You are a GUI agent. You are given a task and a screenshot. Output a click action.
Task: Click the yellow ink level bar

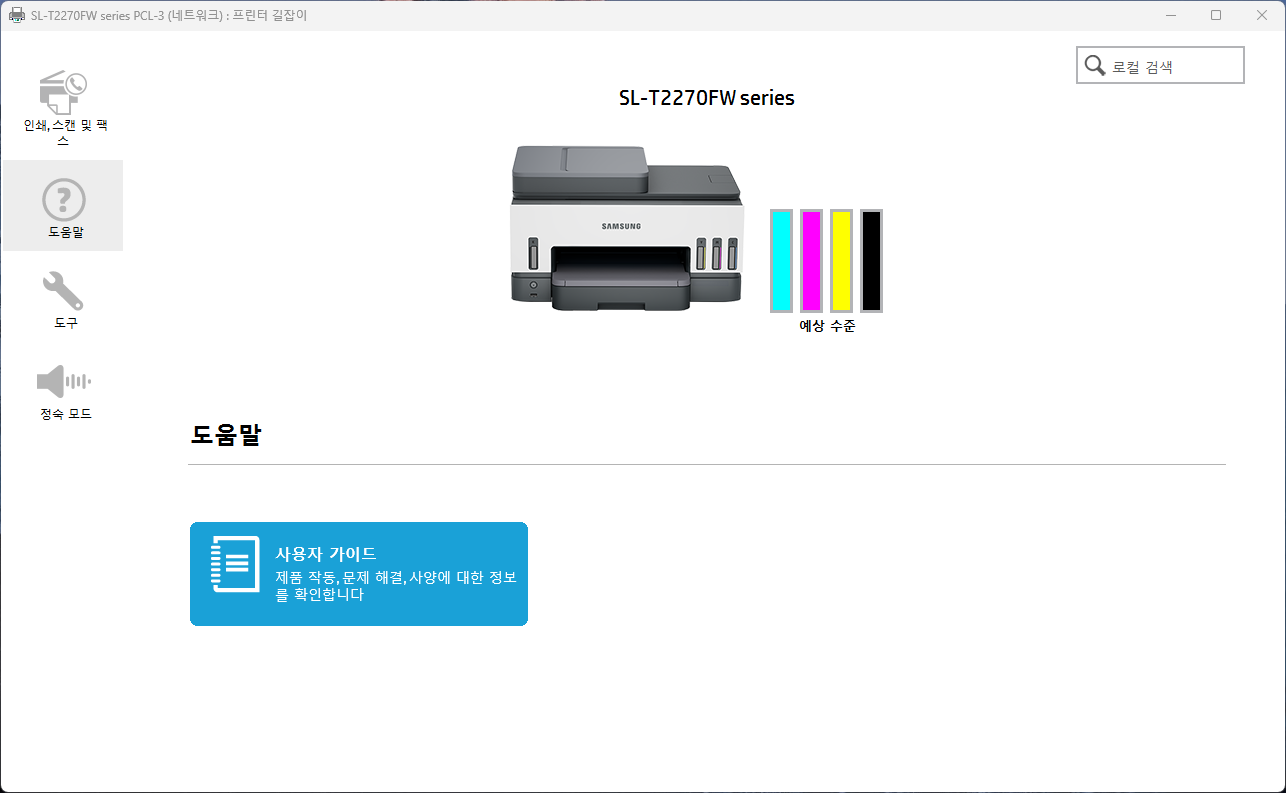[x=841, y=261]
